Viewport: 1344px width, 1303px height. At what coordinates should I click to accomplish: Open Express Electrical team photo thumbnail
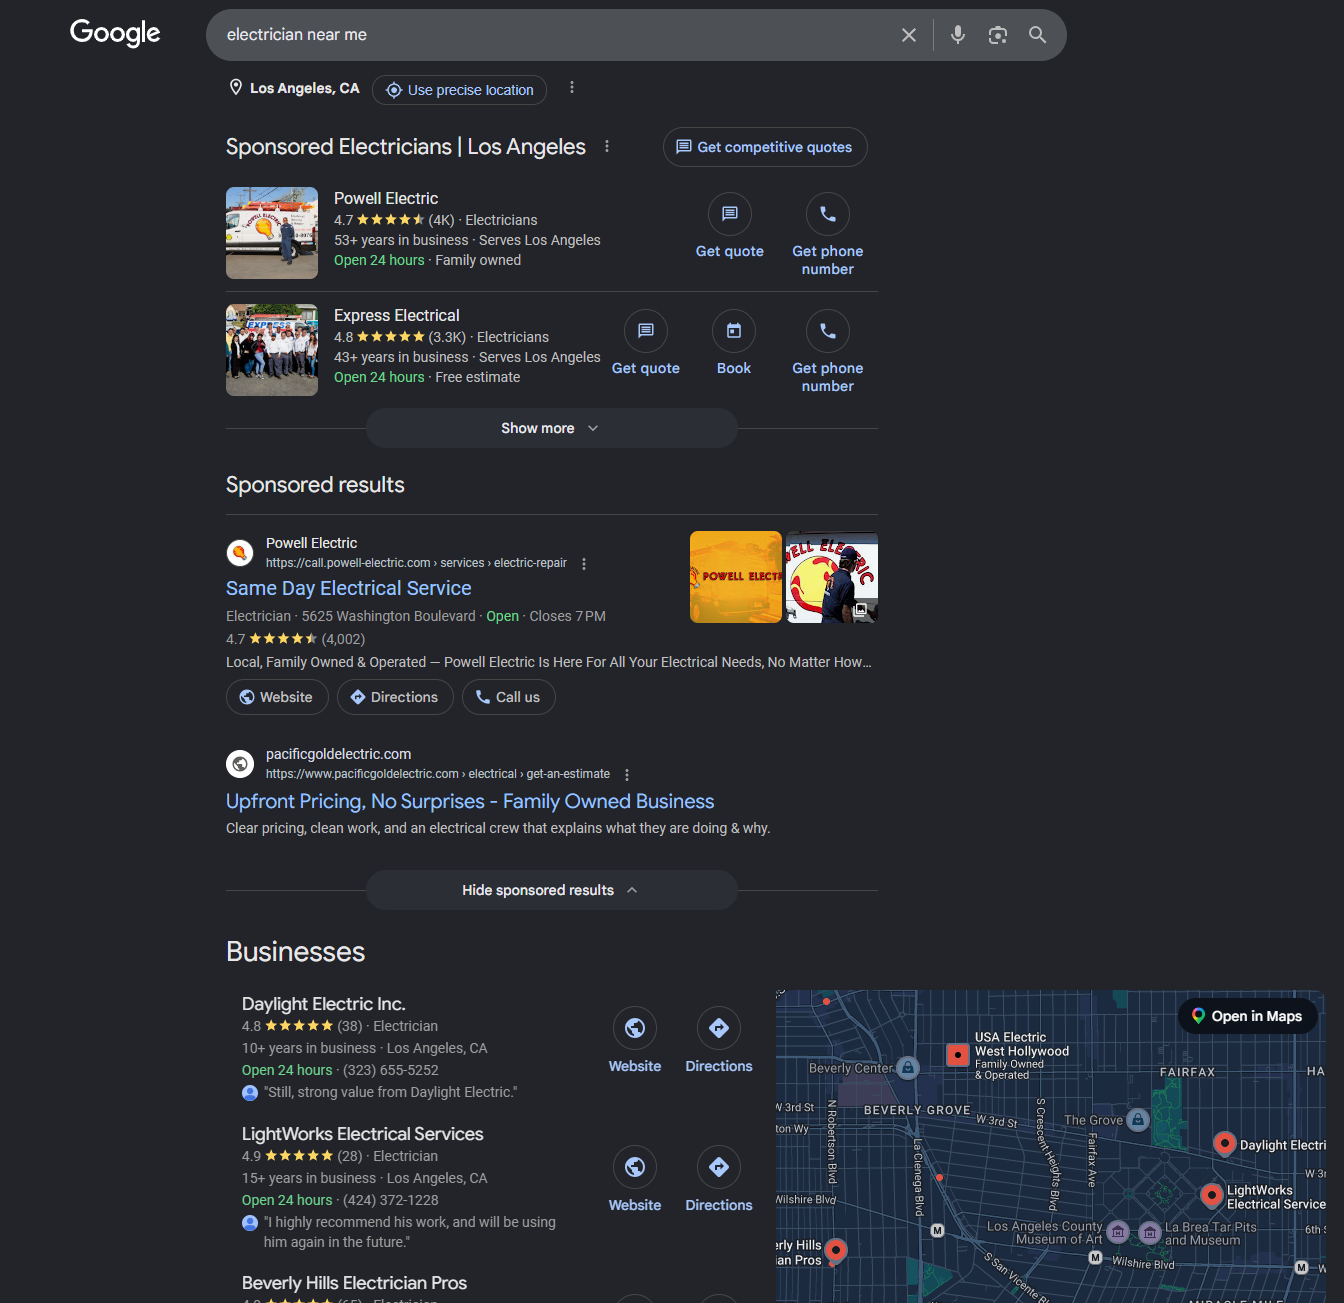pos(272,350)
